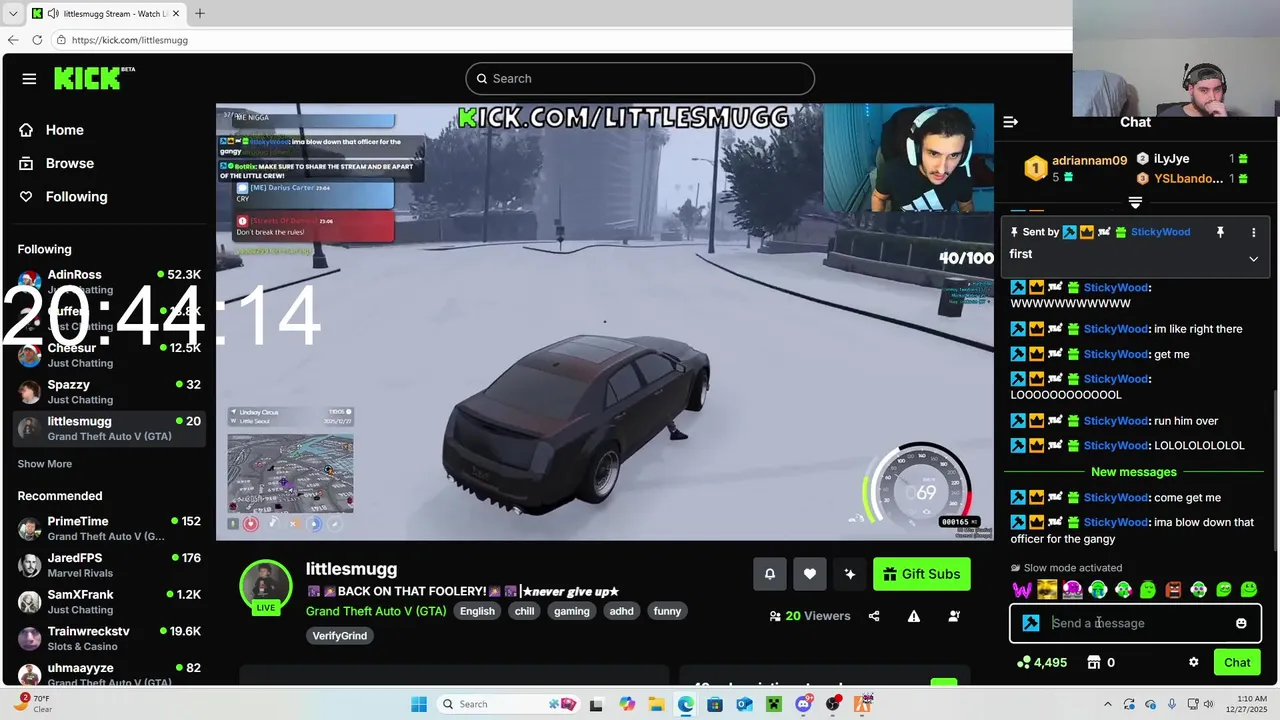The width and height of the screenshot is (1280, 720).
Task: Open the emoji picker in chat input
Action: coord(1241,623)
